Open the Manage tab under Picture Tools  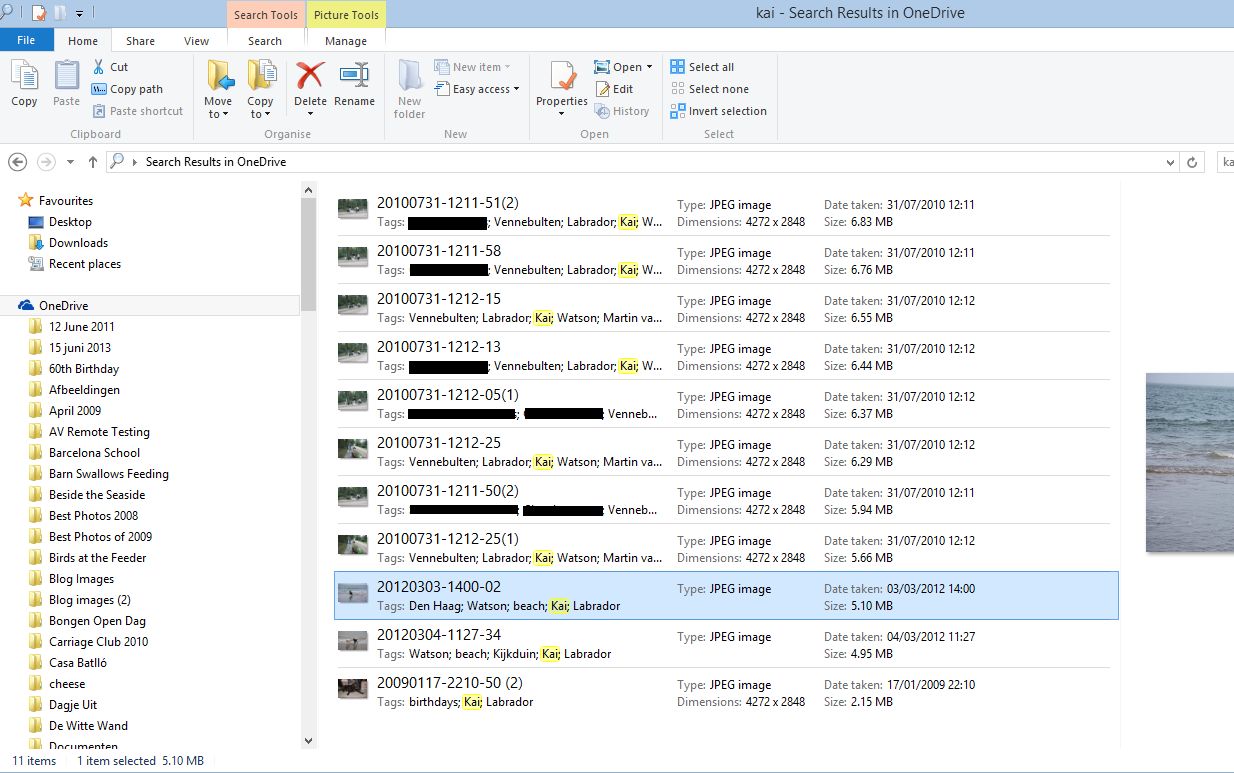click(x=346, y=41)
